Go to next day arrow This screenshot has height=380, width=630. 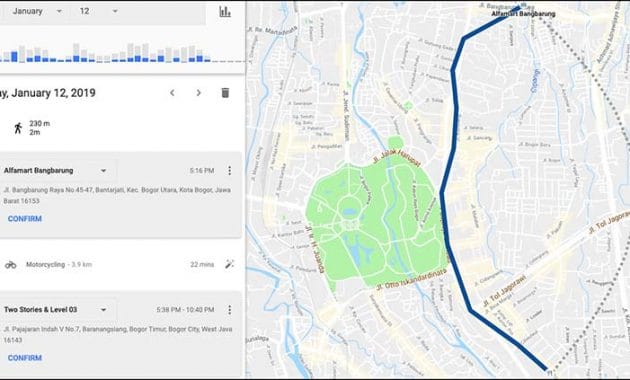pyautogui.click(x=198, y=93)
